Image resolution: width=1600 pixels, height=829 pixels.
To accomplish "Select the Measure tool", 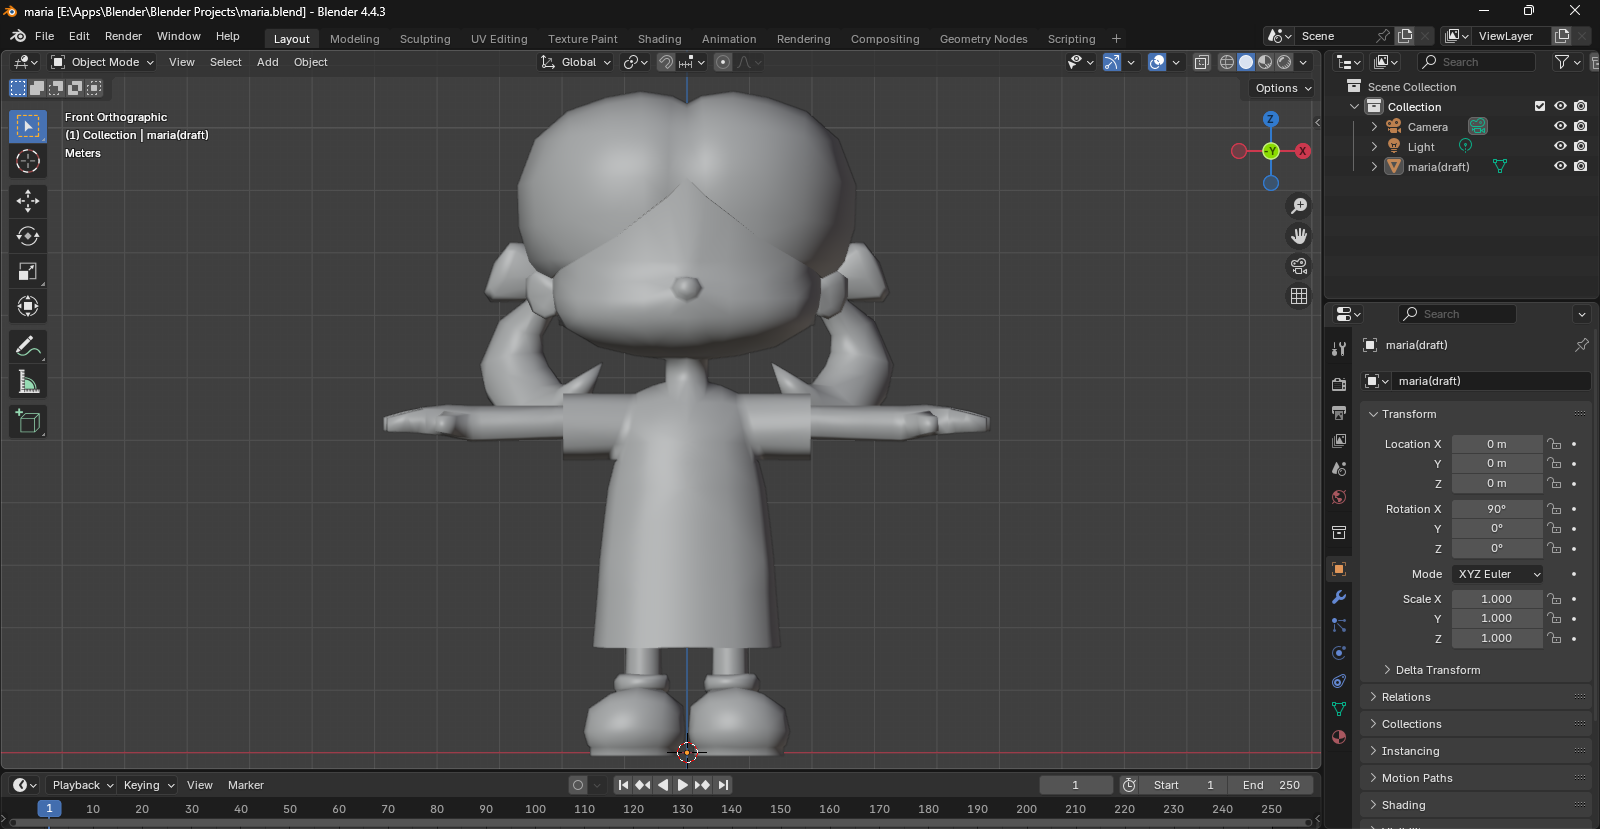I will tap(28, 382).
